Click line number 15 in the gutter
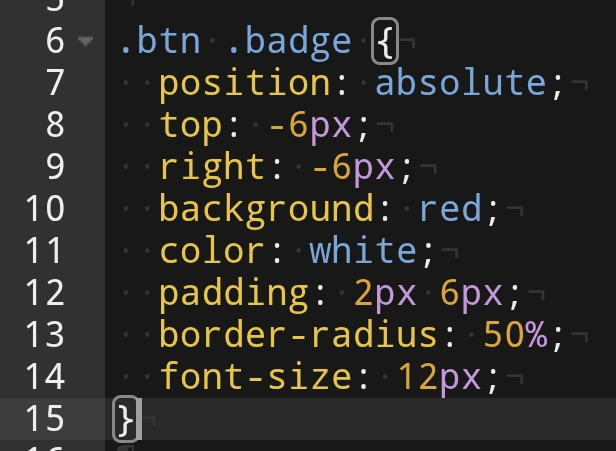 44,419
